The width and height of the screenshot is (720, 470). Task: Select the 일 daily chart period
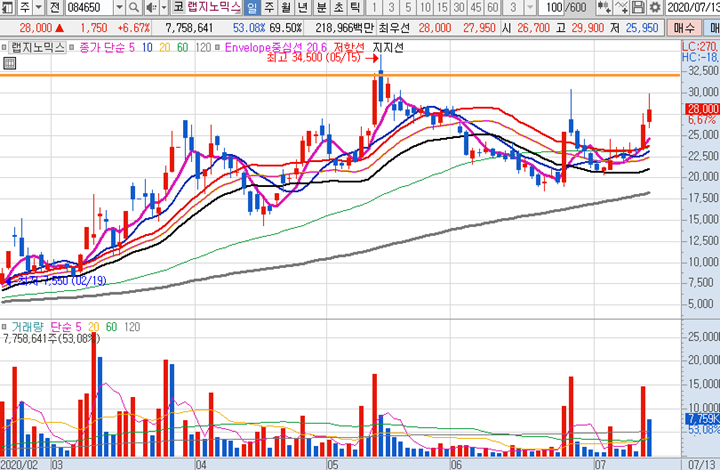tap(252, 7)
